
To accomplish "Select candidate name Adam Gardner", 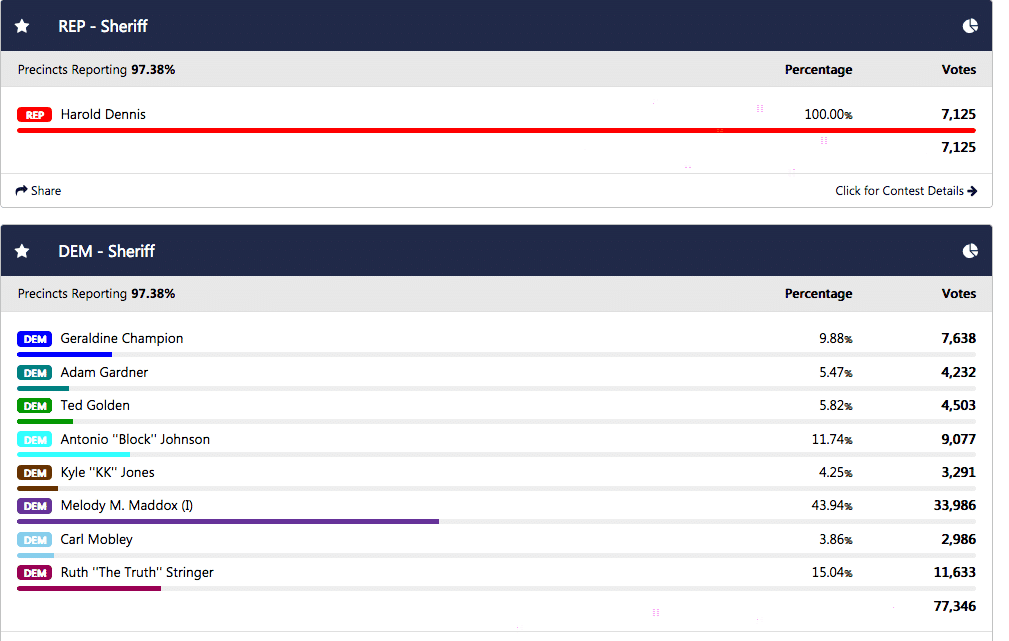I will coord(104,372).
